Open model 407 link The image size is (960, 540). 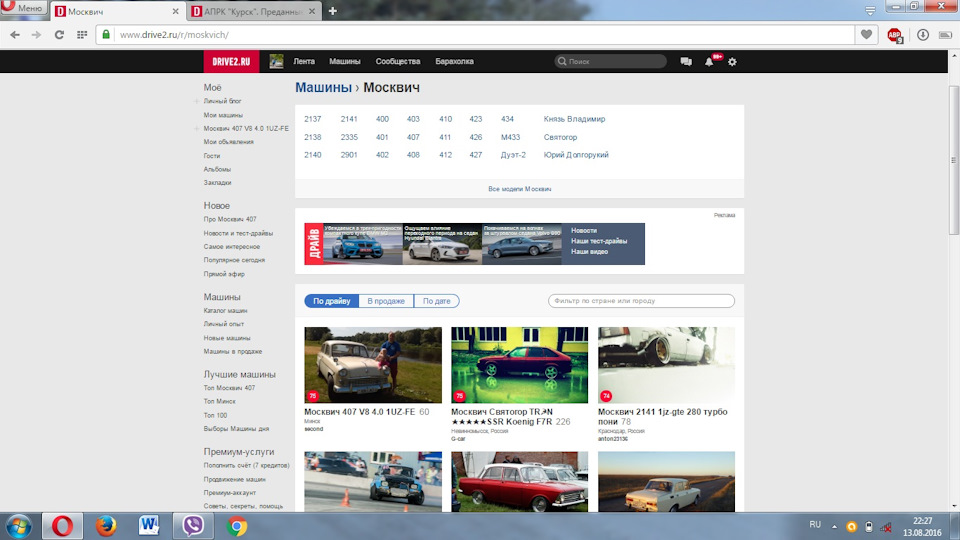pos(413,137)
